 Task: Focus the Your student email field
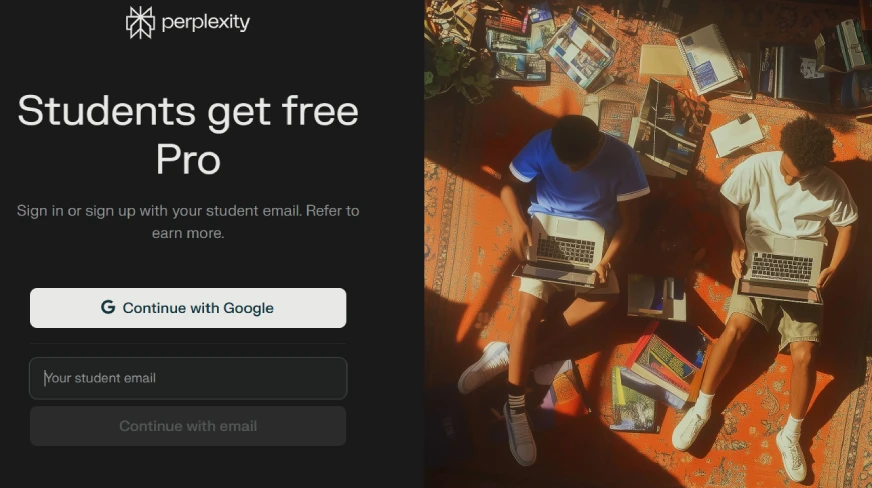tap(188, 378)
